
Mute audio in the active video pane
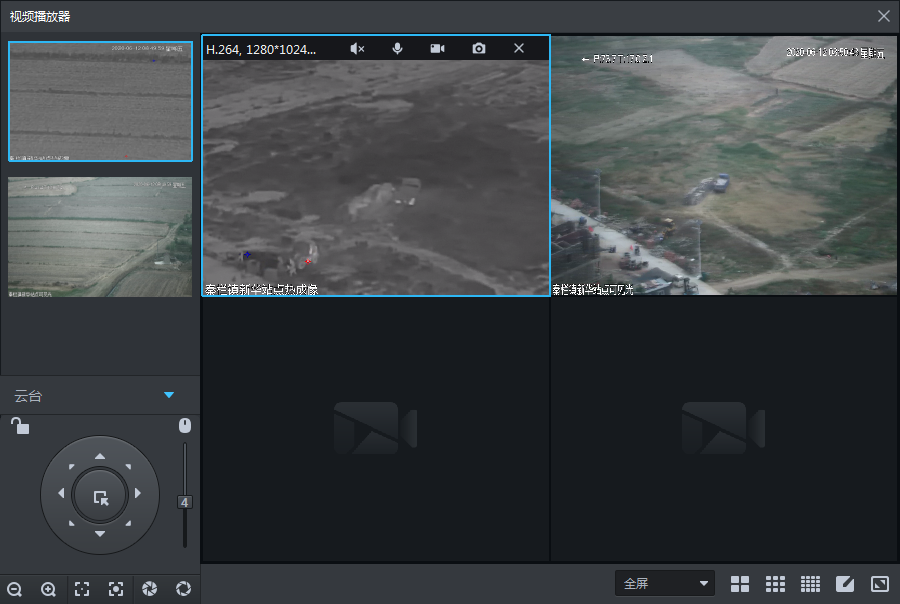coord(357,48)
